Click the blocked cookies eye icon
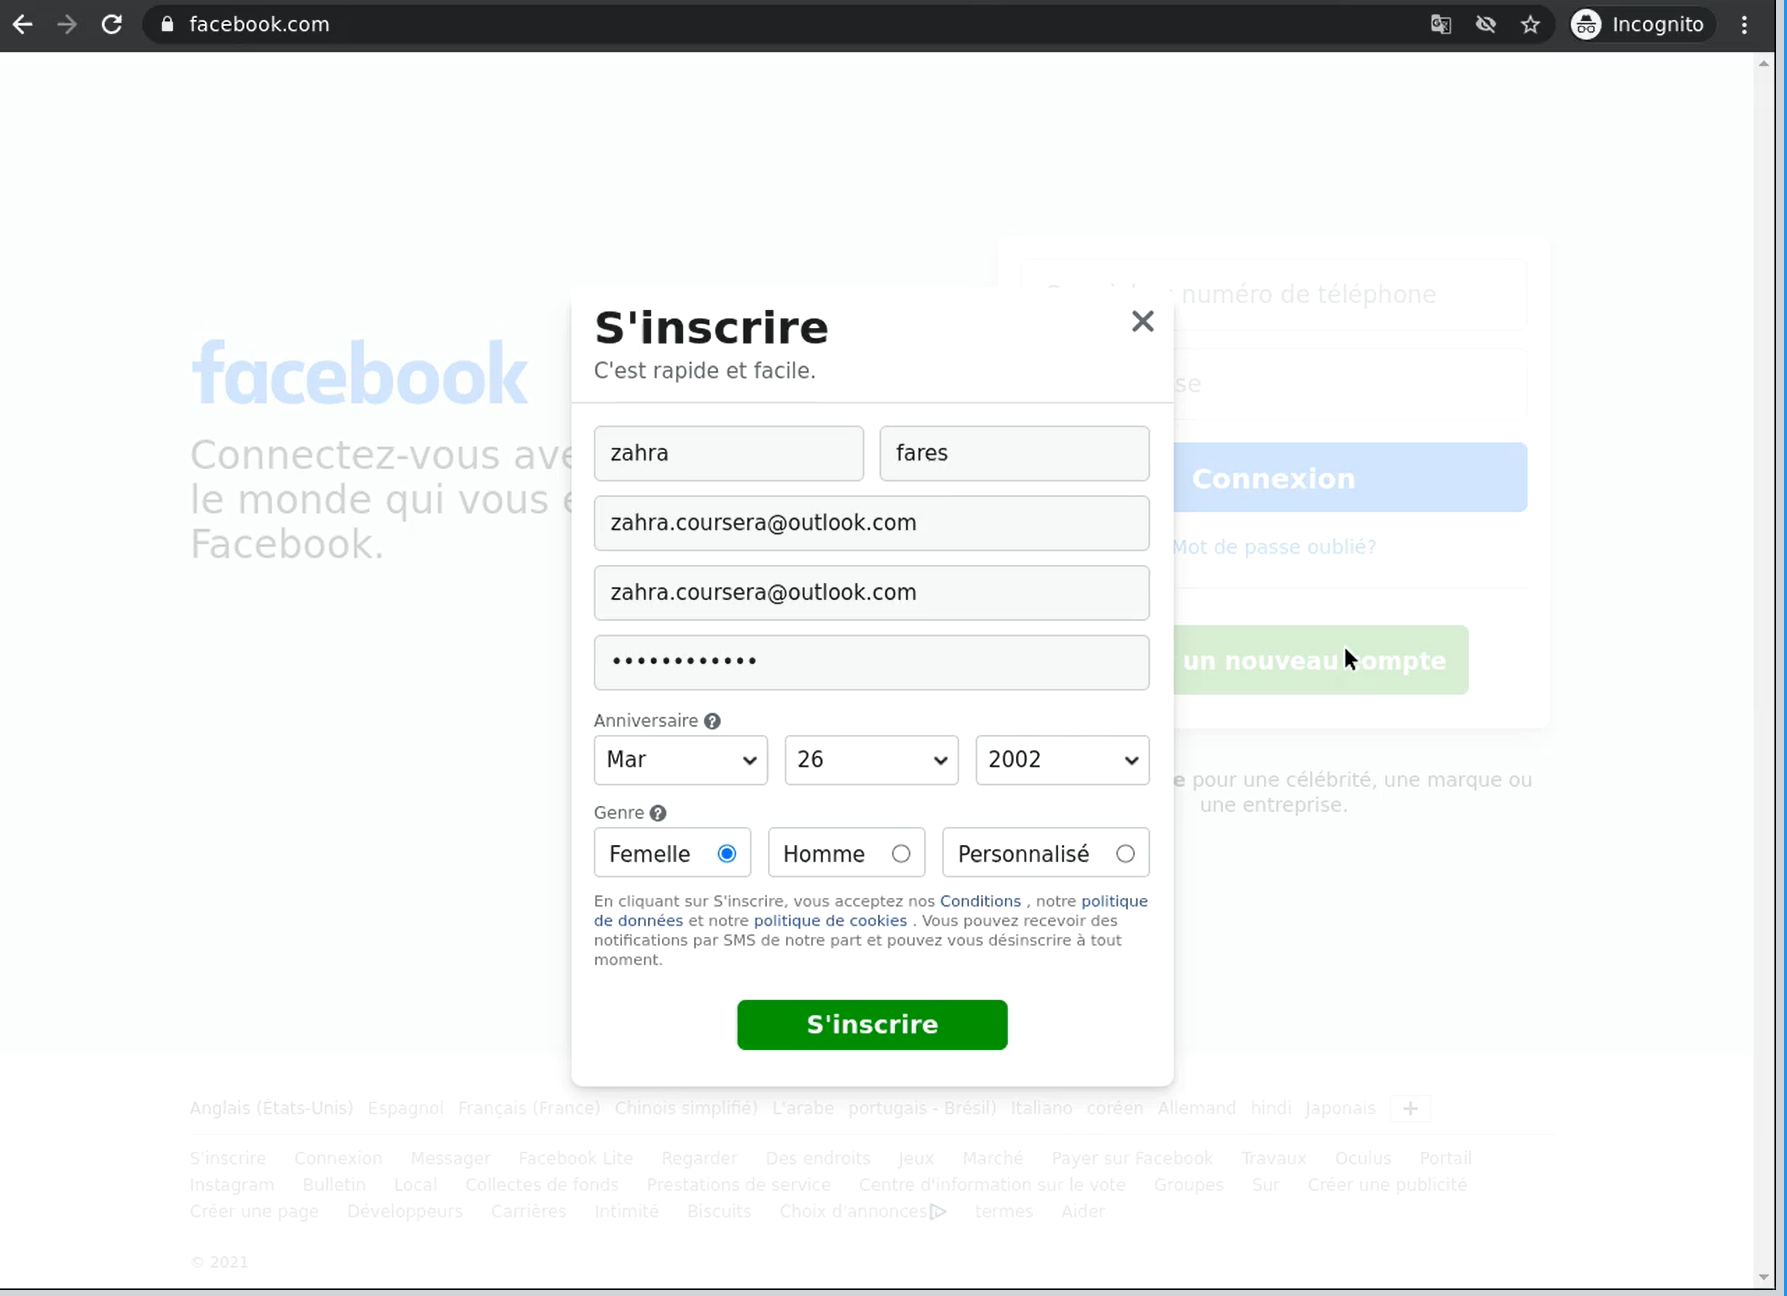Image resolution: width=1787 pixels, height=1296 pixels. point(1486,24)
